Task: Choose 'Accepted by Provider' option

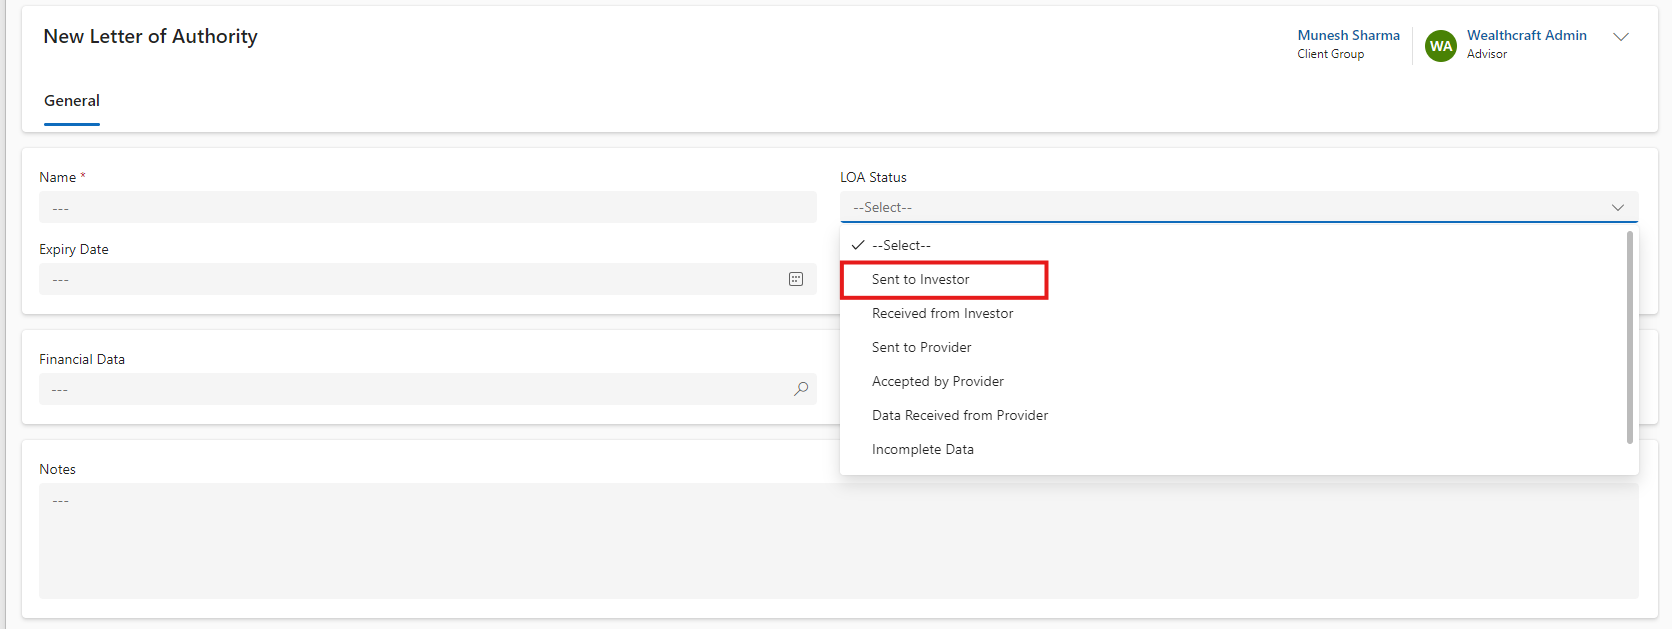Action: (x=937, y=381)
